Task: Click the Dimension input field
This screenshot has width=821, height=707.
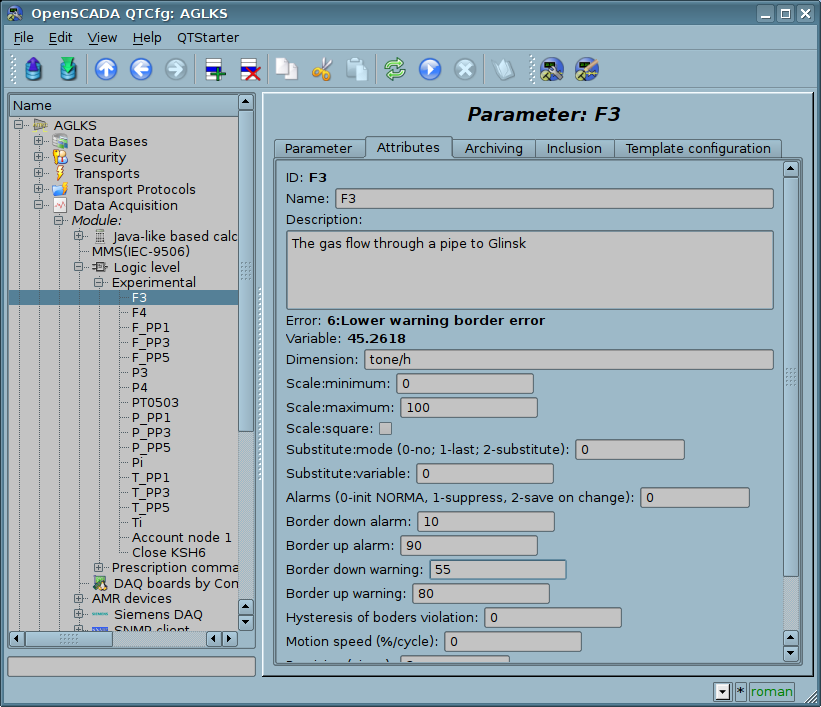Action: (569, 360)
